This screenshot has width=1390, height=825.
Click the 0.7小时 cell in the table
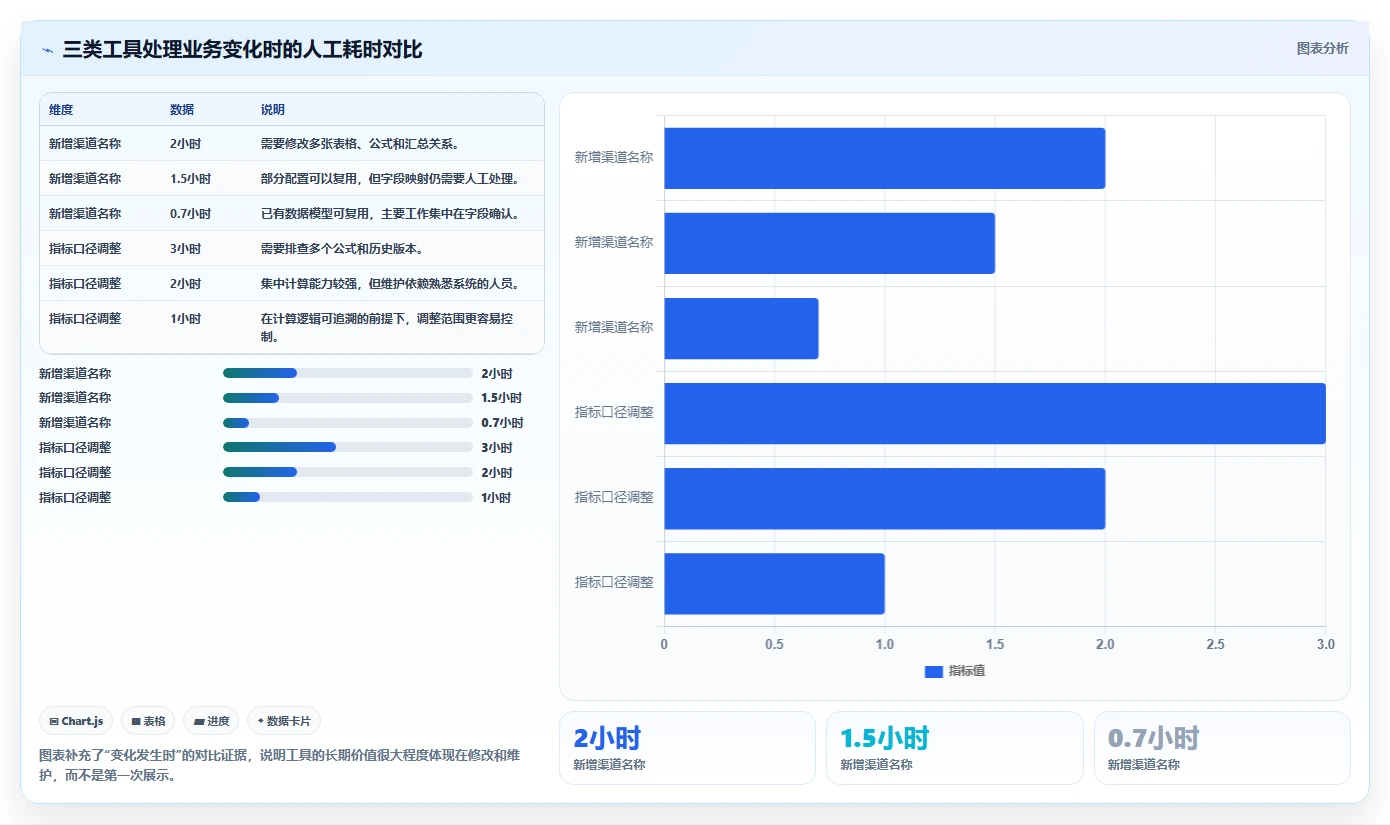(x=190, y=214)
